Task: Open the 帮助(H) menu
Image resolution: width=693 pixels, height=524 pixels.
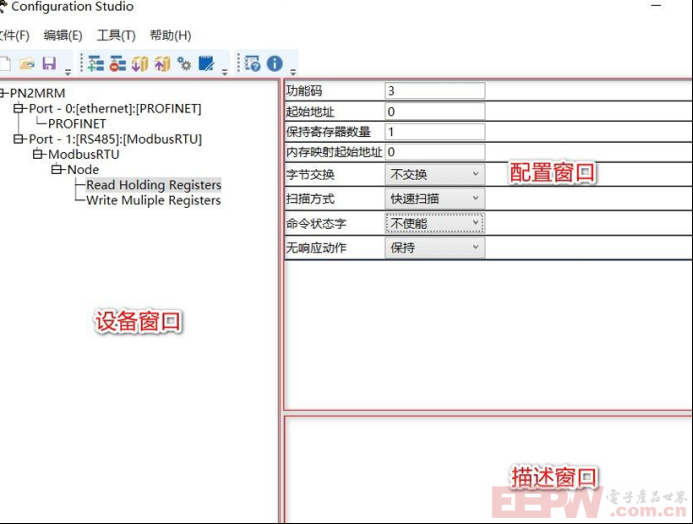Action: click(x=171, y=35)
